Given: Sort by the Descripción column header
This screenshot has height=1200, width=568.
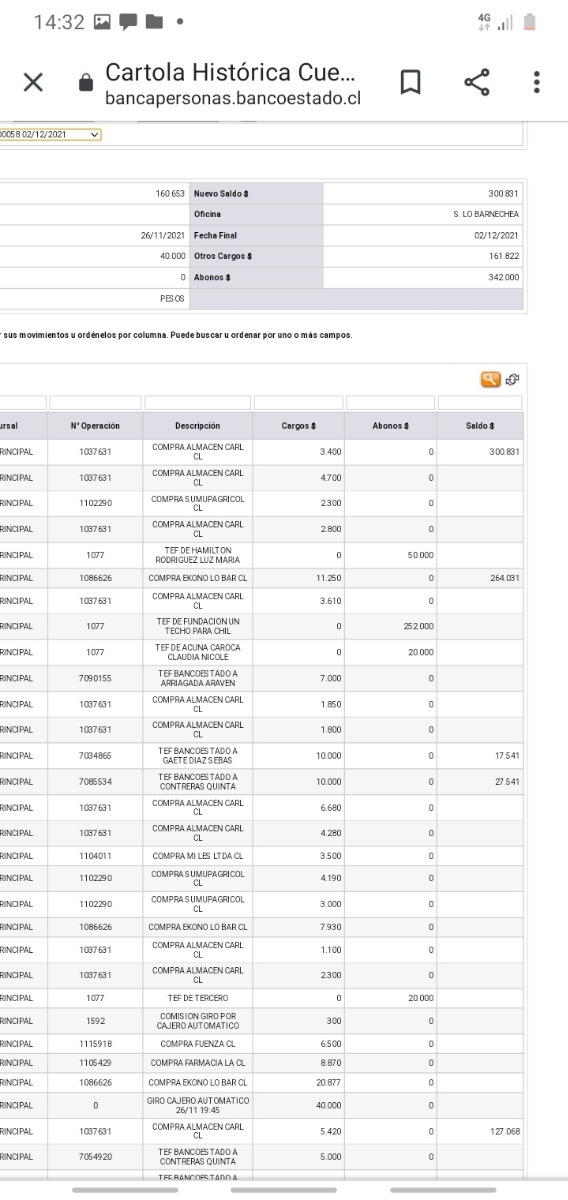Looking at the screenshot, I should coord(197,426).
